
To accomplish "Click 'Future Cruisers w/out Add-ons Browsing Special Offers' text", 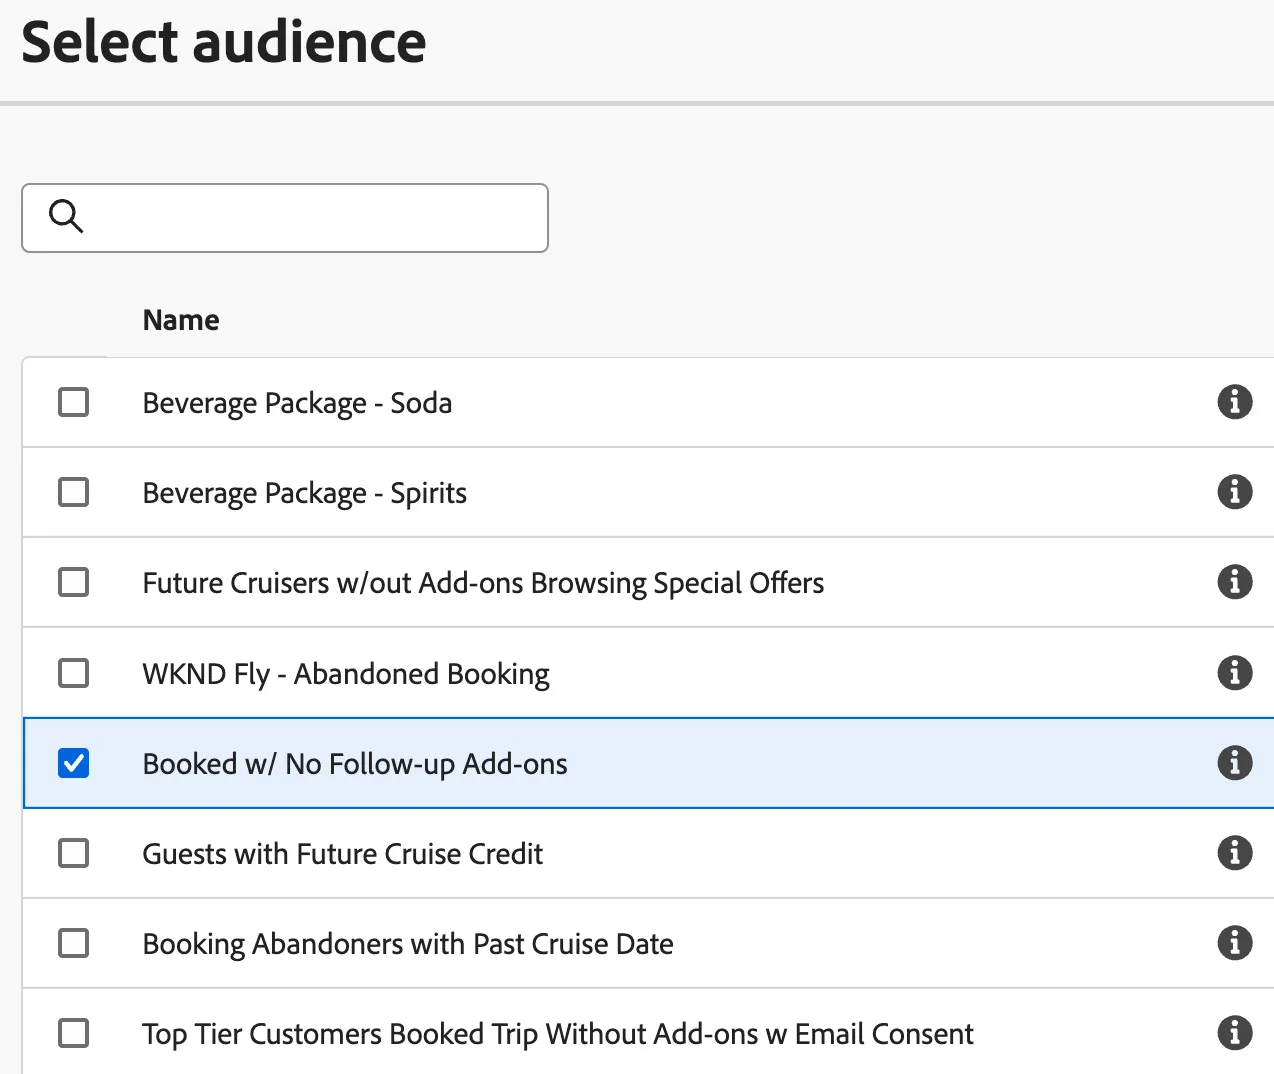I will (x=483, y=583).
